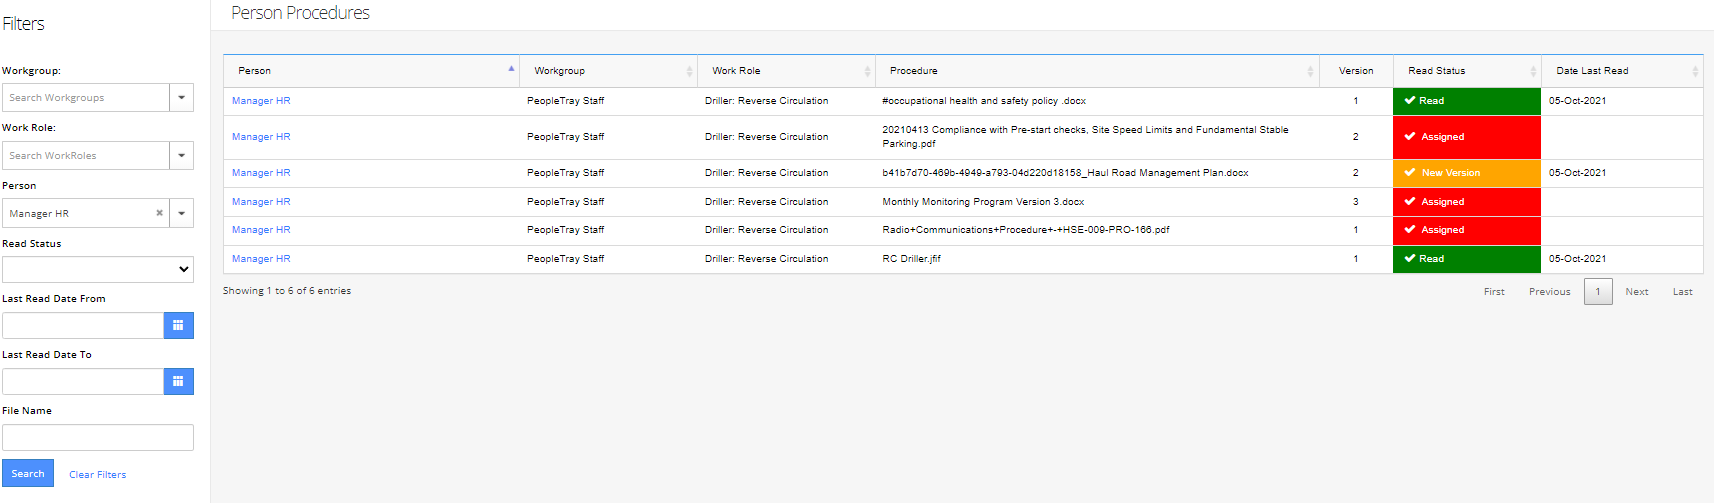This screenshot has height=503, width=1714.
Task: Sort table by the Workgroup column
Action: click(608, 71)
